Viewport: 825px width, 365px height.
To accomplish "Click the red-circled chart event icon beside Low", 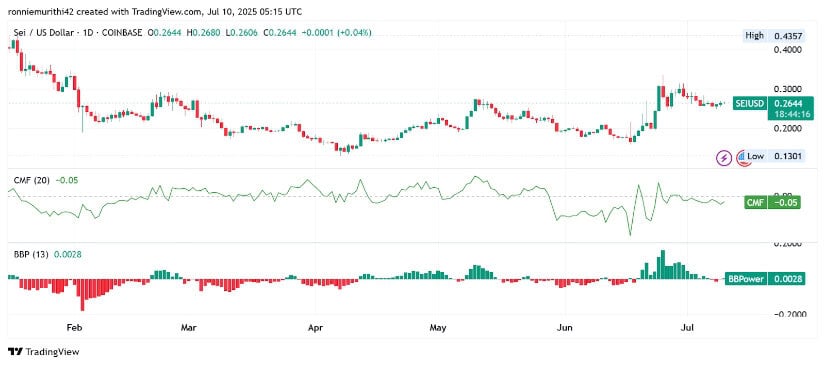I will pos(742,157).
